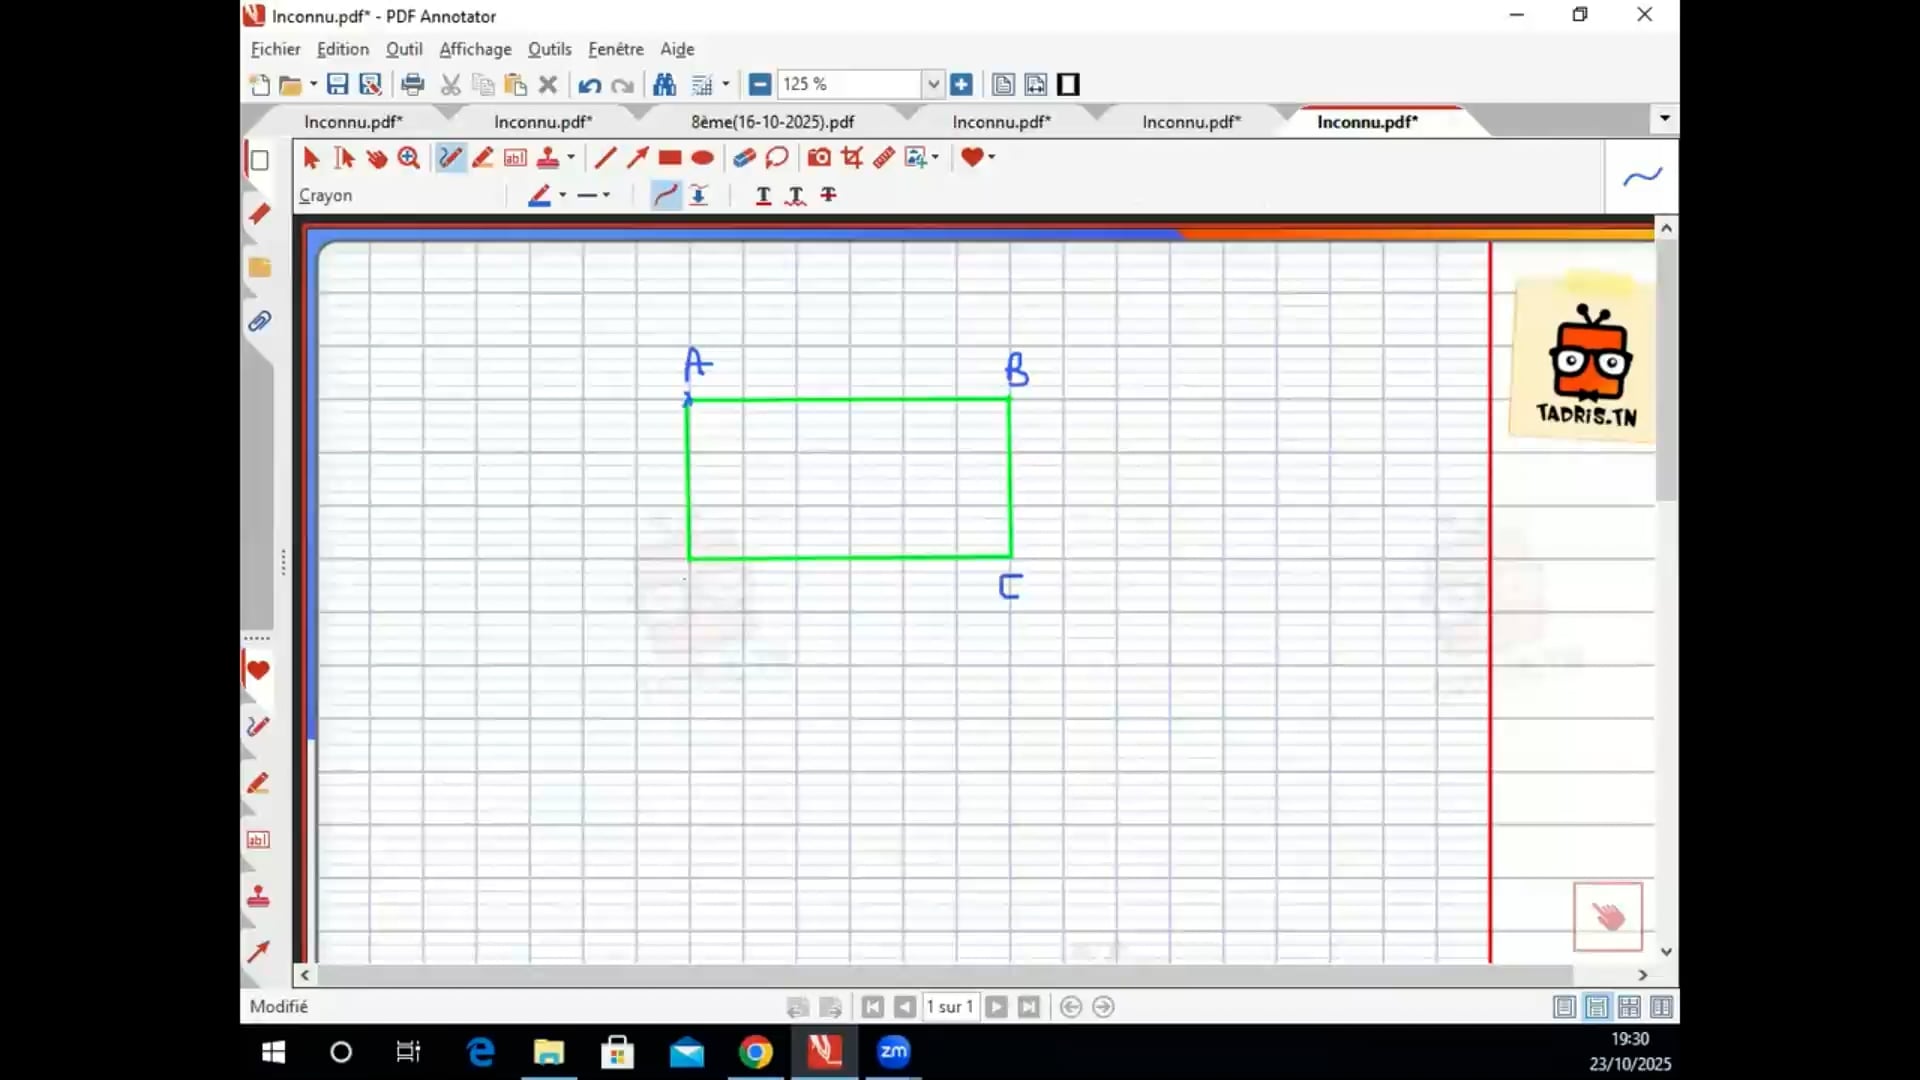Screen dimensions: 1920x1080
Task: Open the zoom level dropdown
Action: (x=932, y=85)
